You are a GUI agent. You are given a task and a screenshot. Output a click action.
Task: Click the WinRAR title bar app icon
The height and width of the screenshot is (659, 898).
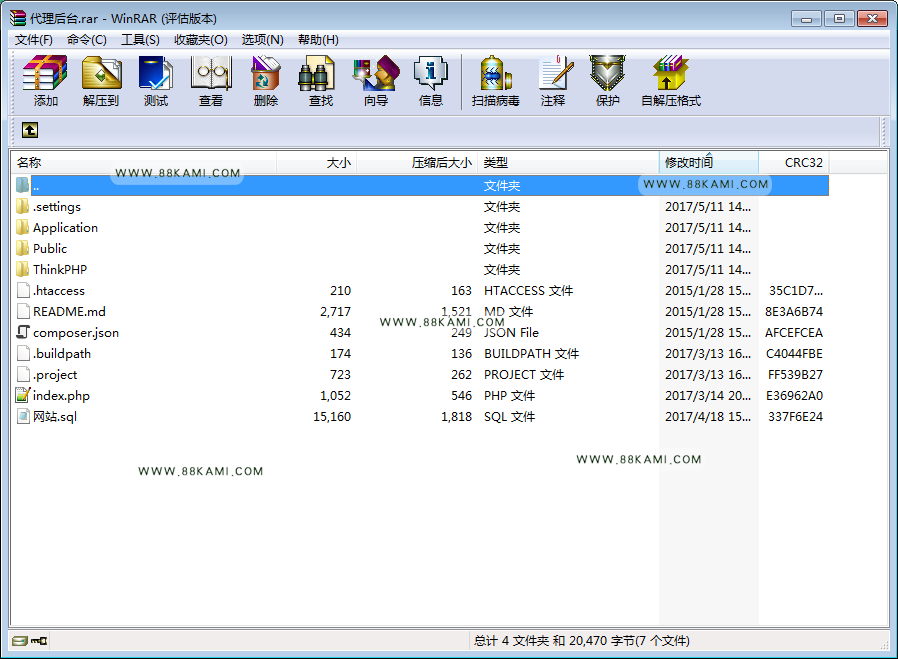[x=18, y=18]
